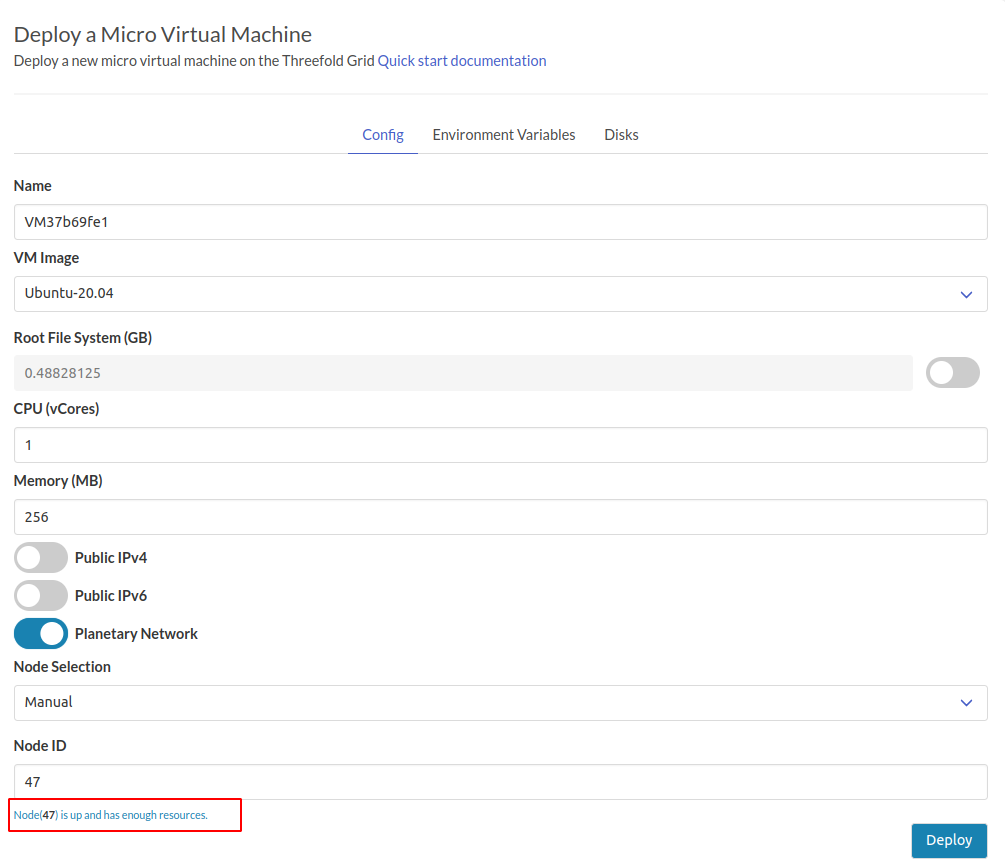Image resolution: width=1005 pixels, height=866 pixels.
Task: Click the Deploy button
Action: pos(948,840)
